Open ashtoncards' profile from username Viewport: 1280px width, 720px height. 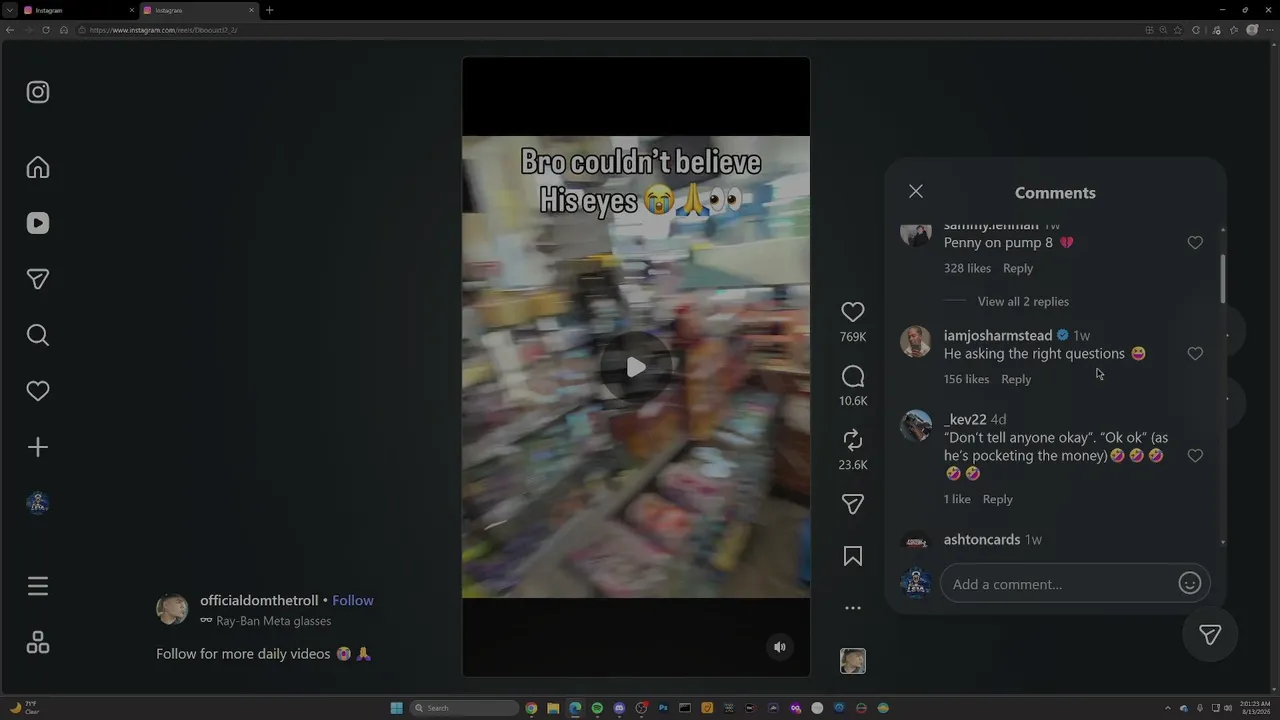[982, 540]
